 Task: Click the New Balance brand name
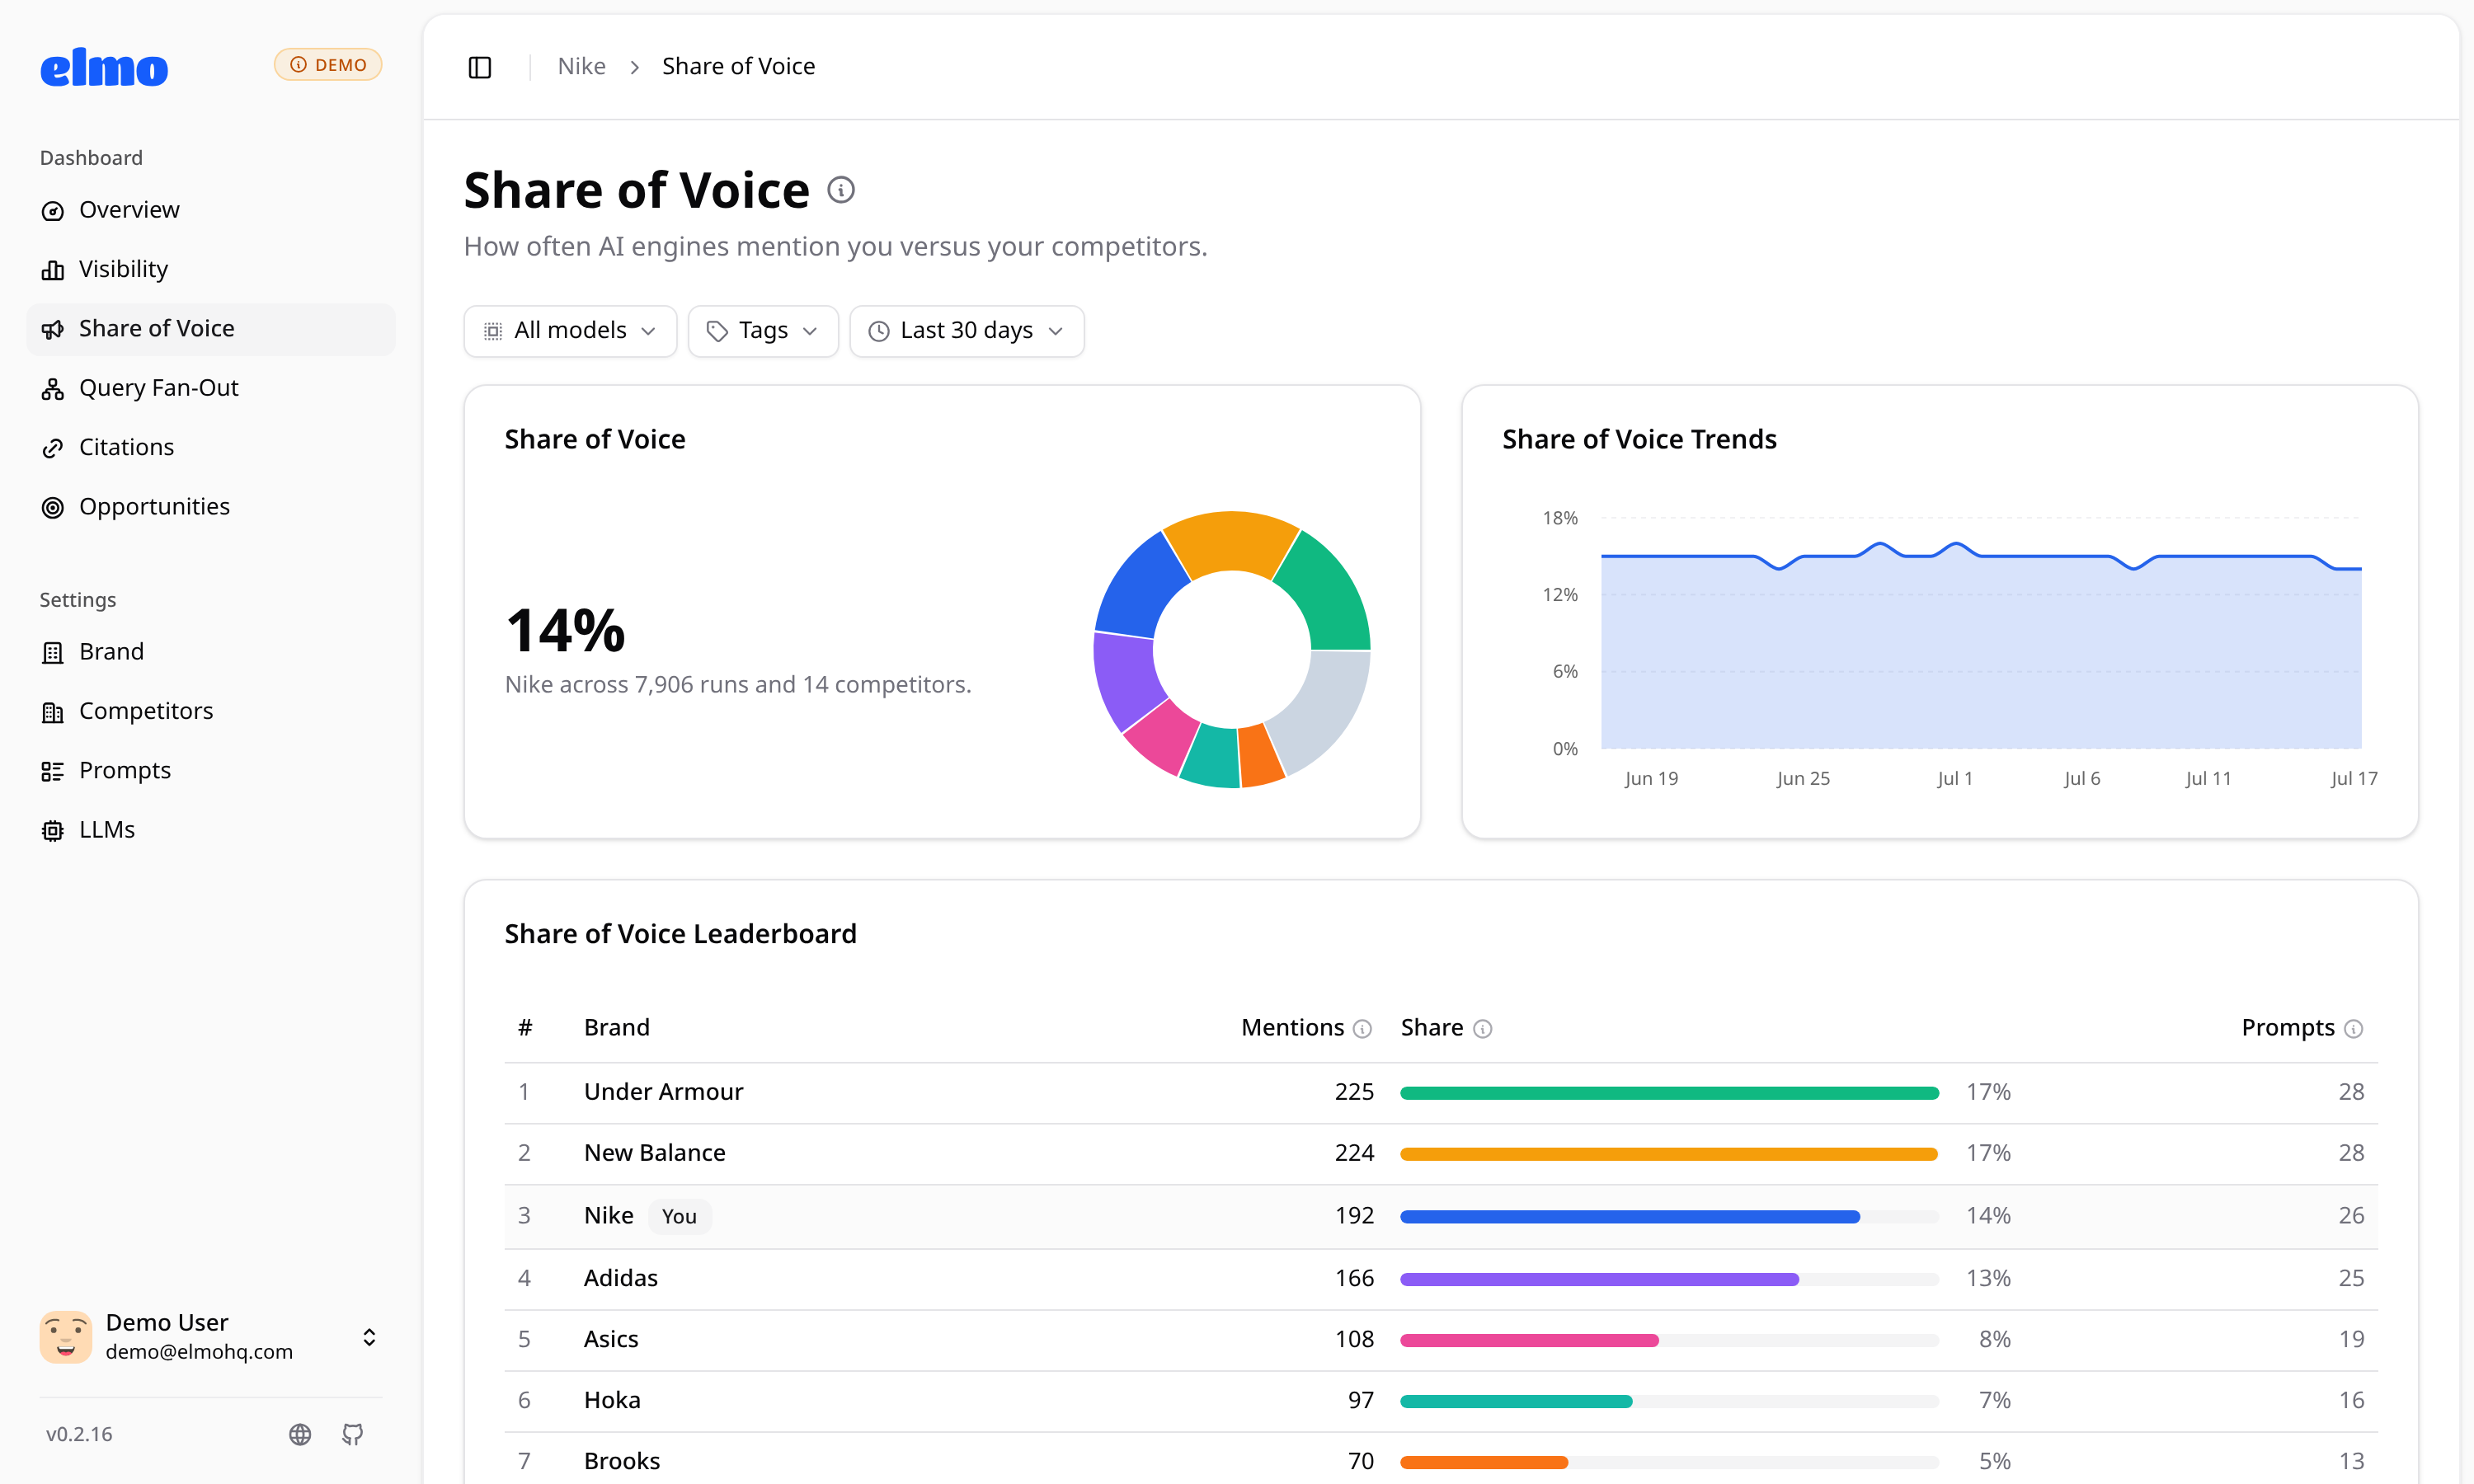coord(654,1153)
